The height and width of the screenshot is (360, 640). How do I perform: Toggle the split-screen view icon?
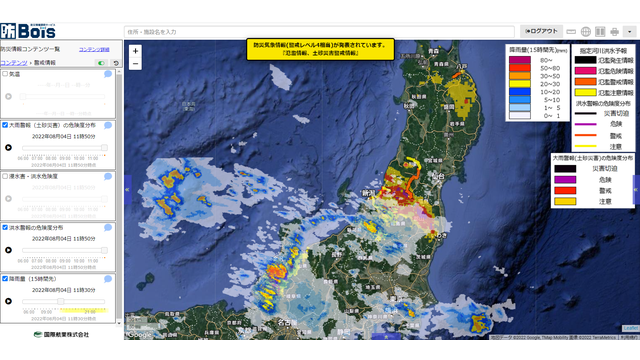point(600,31)
